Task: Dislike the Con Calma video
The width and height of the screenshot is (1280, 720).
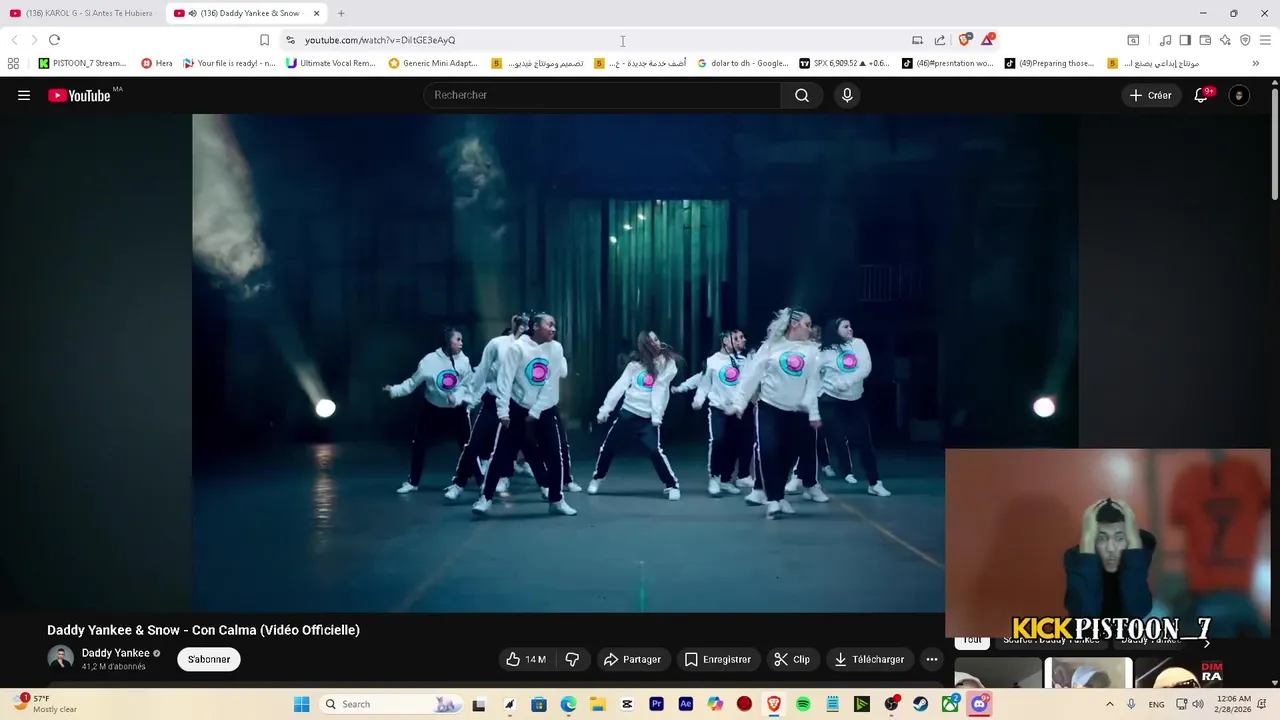Action: tap(572, 659)
